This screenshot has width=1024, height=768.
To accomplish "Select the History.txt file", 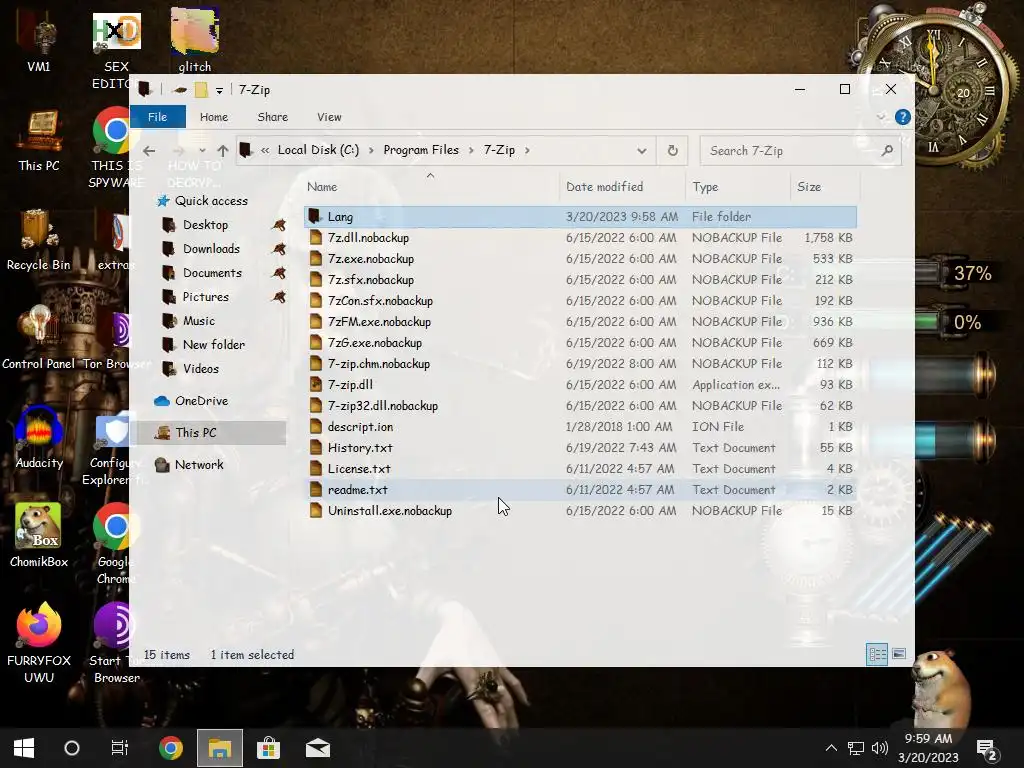I will 580,448.
